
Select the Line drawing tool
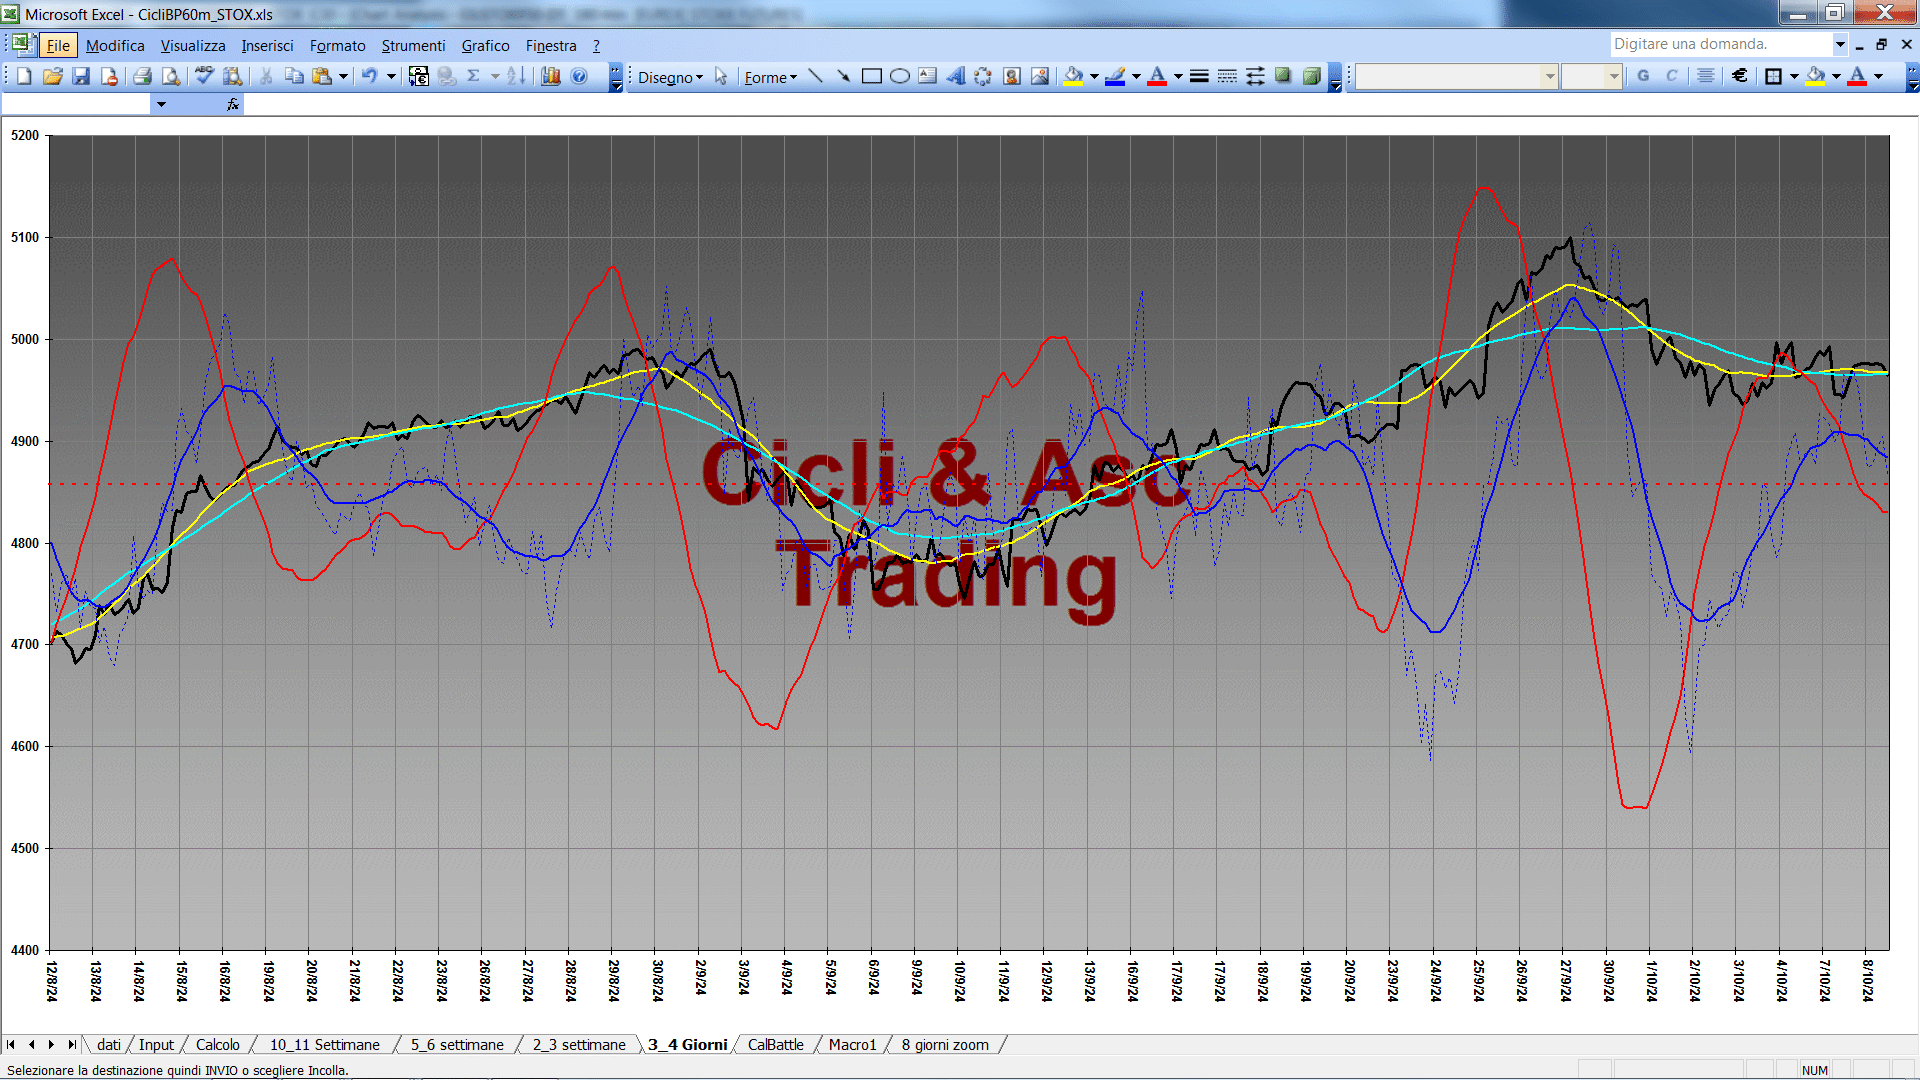coord(816,77)
